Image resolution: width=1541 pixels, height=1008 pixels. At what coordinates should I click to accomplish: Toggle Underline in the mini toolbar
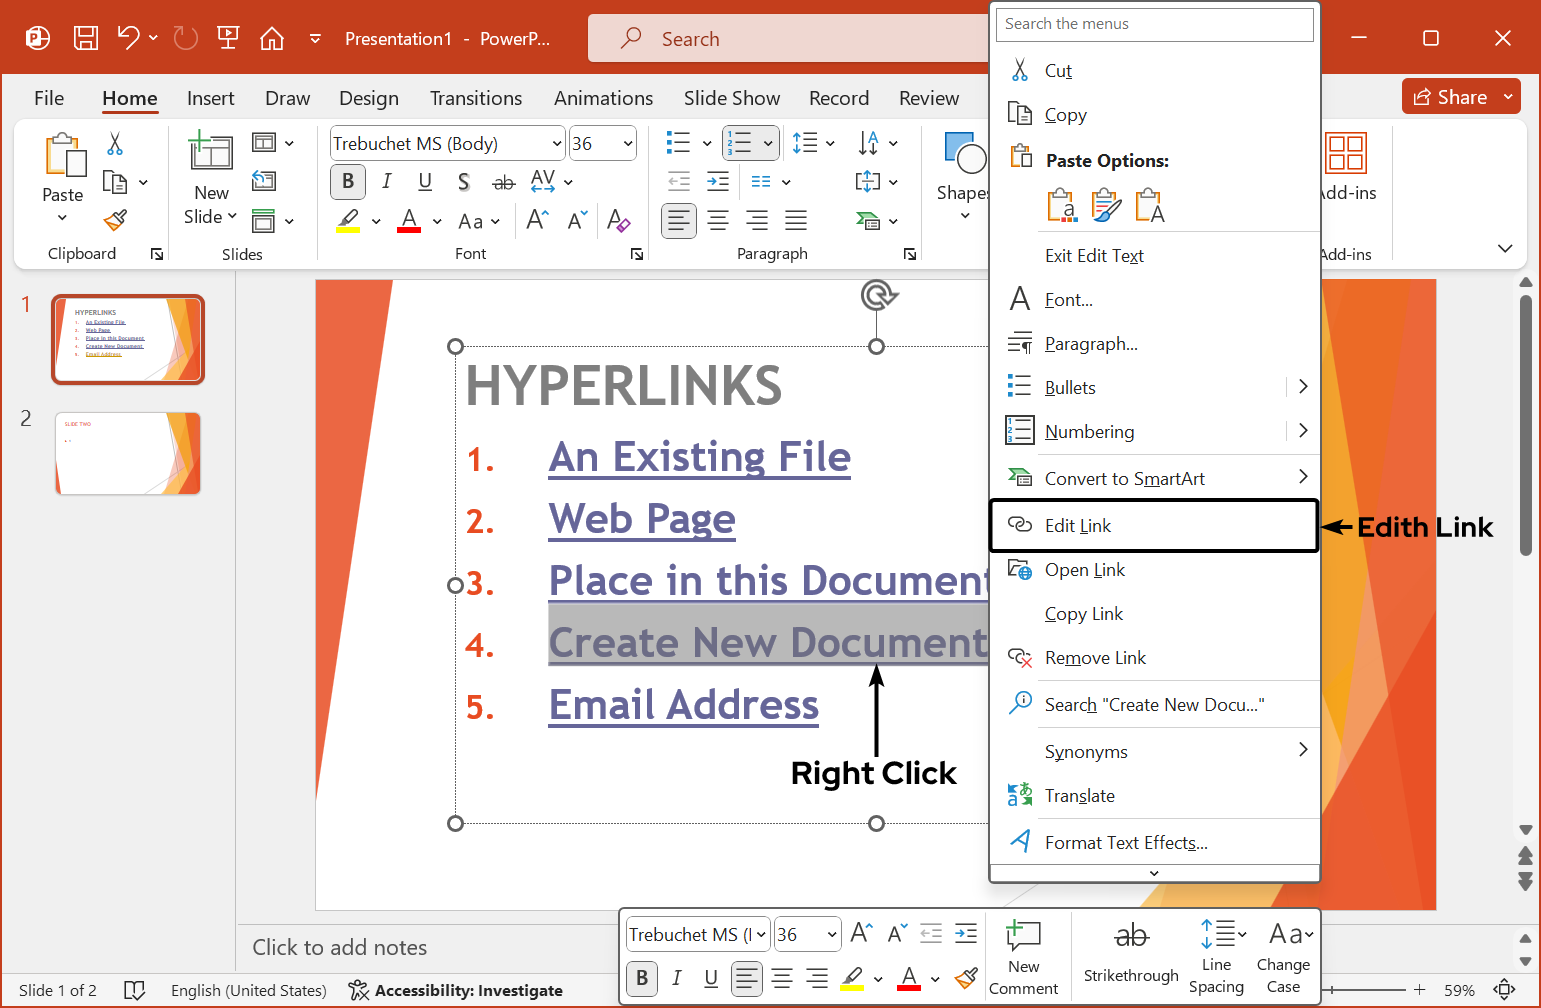(x=710, y=978)
